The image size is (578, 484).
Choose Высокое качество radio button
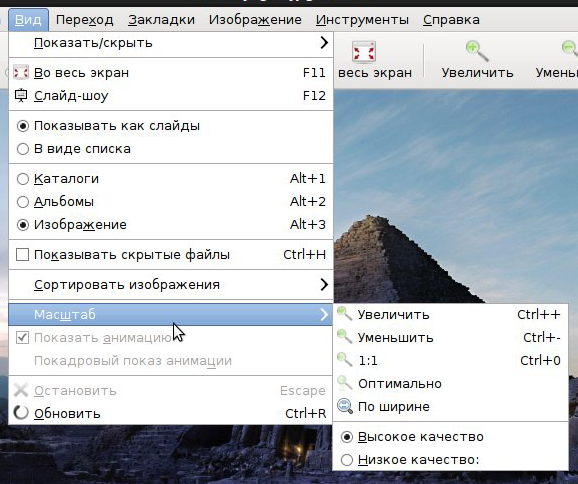(347, 437)
